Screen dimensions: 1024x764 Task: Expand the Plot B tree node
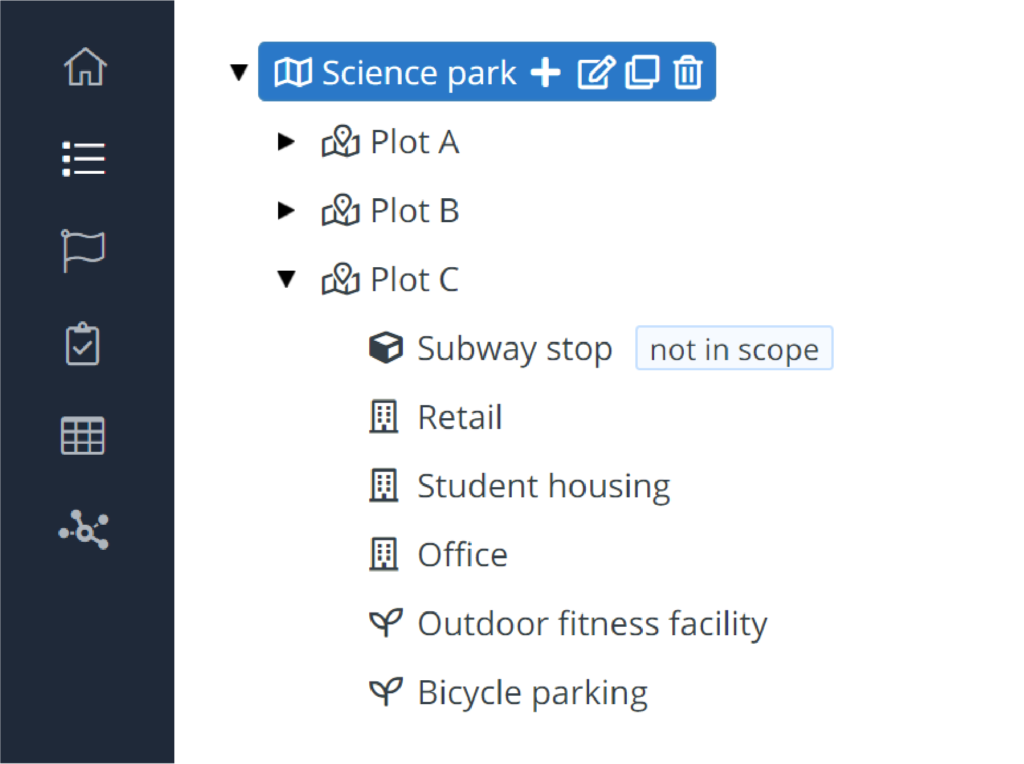[x=286, y=210]
